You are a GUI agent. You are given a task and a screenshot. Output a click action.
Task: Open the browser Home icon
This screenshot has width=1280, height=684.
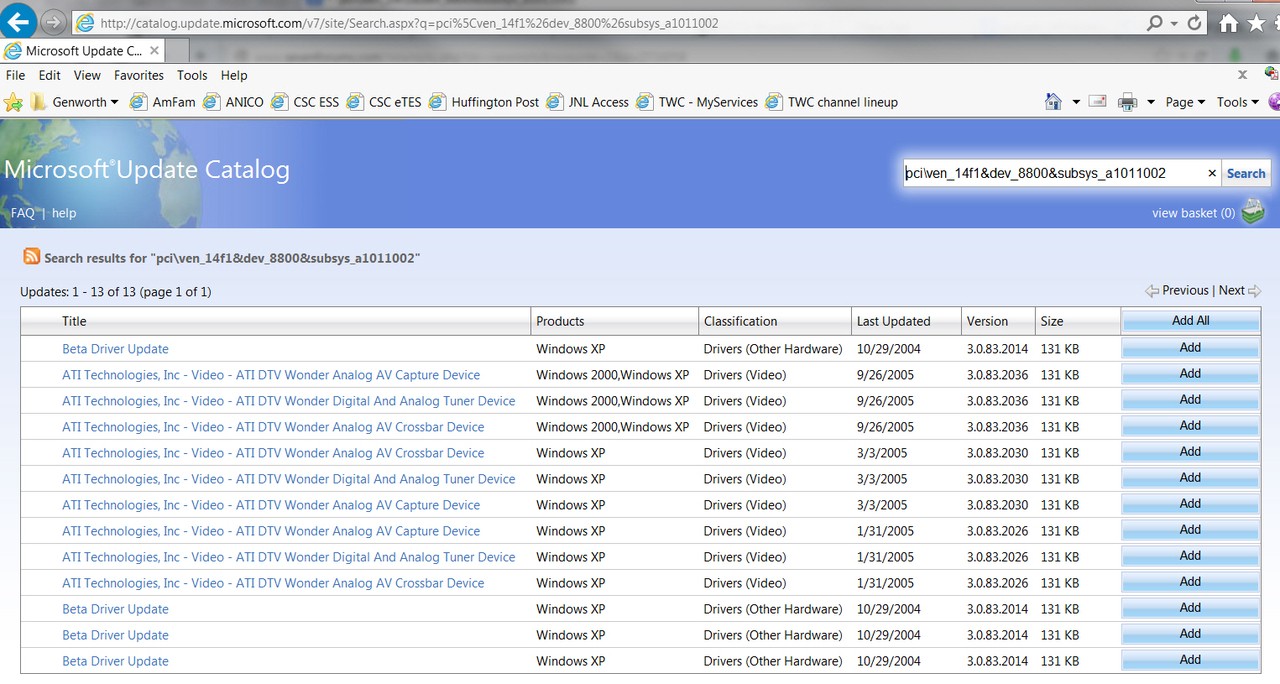pyautogui.click(x=1229, y=23)
